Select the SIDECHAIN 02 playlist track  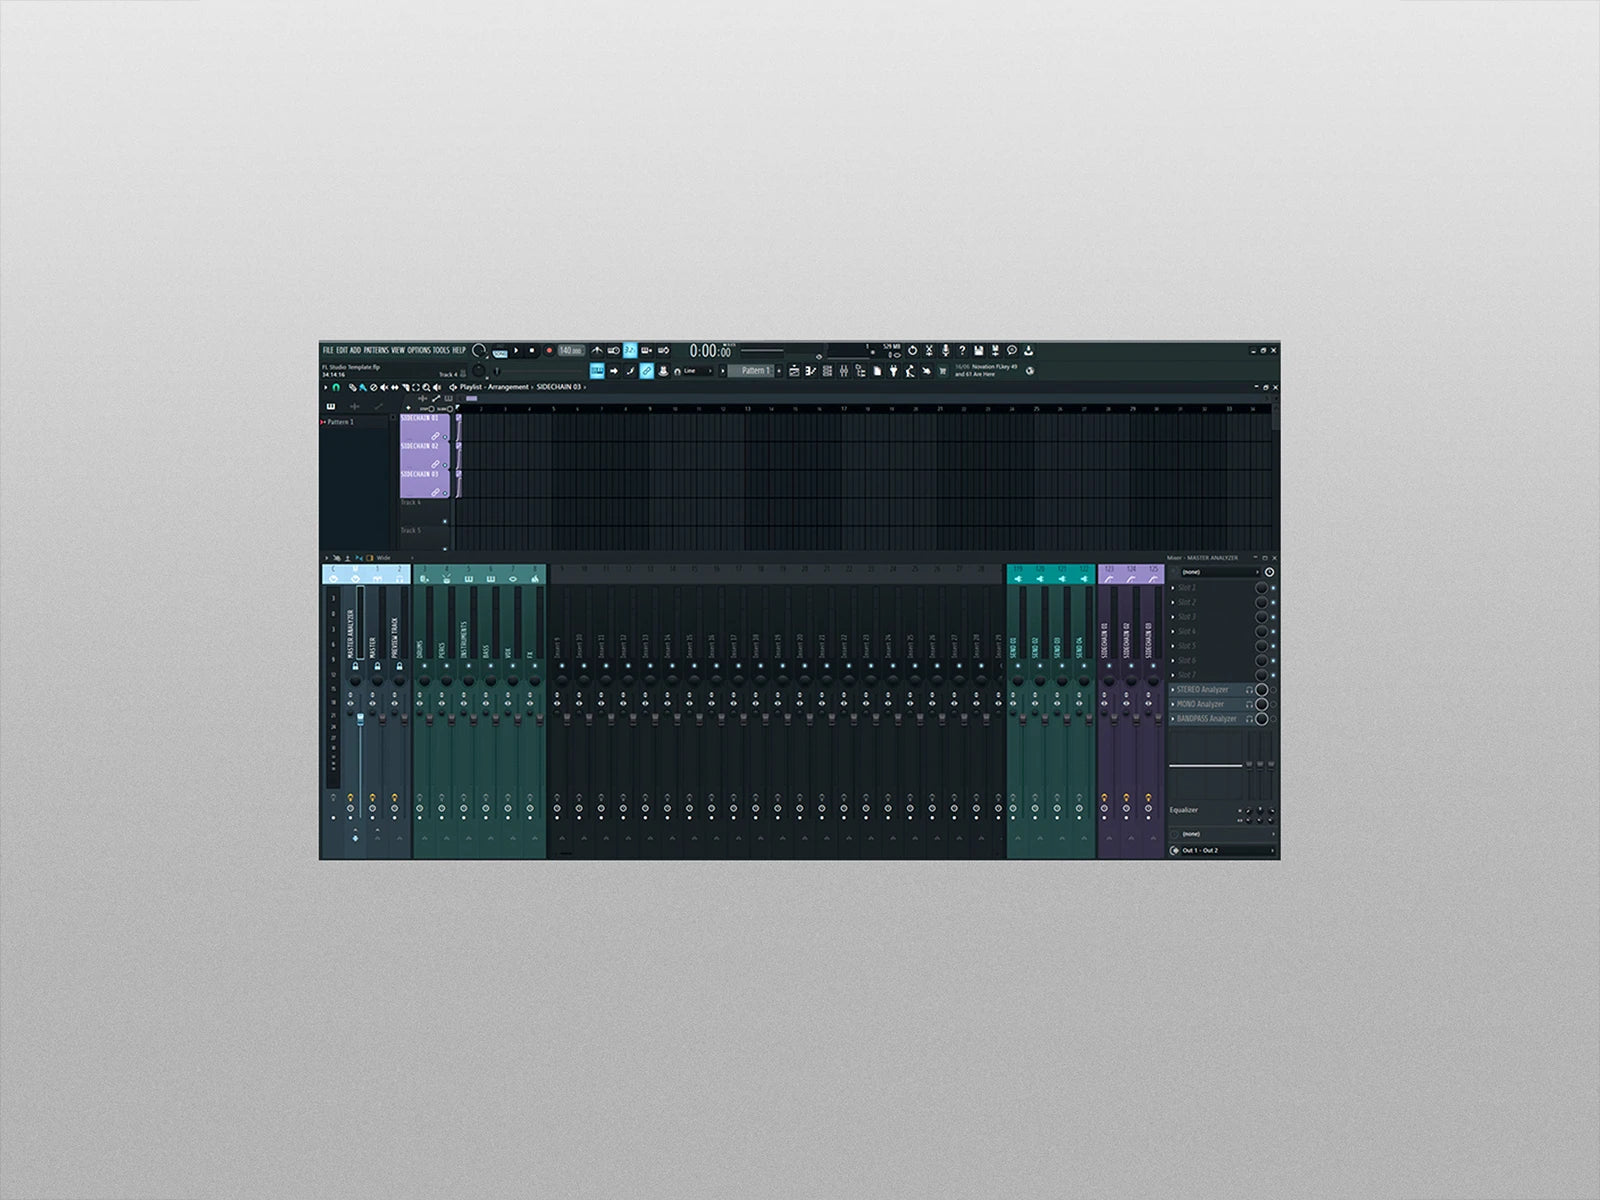click(x=426, y=456)
